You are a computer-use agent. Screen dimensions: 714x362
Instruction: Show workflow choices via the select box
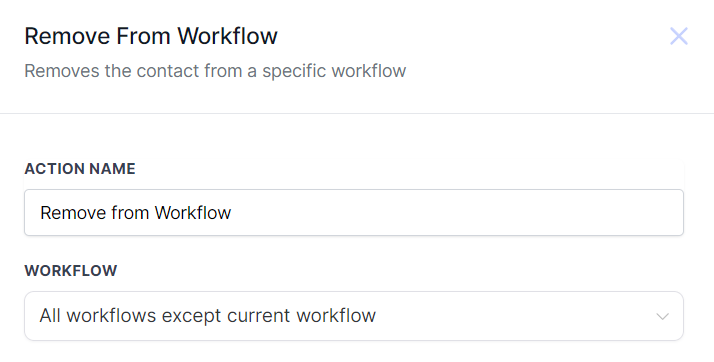(x=354, y=316)
